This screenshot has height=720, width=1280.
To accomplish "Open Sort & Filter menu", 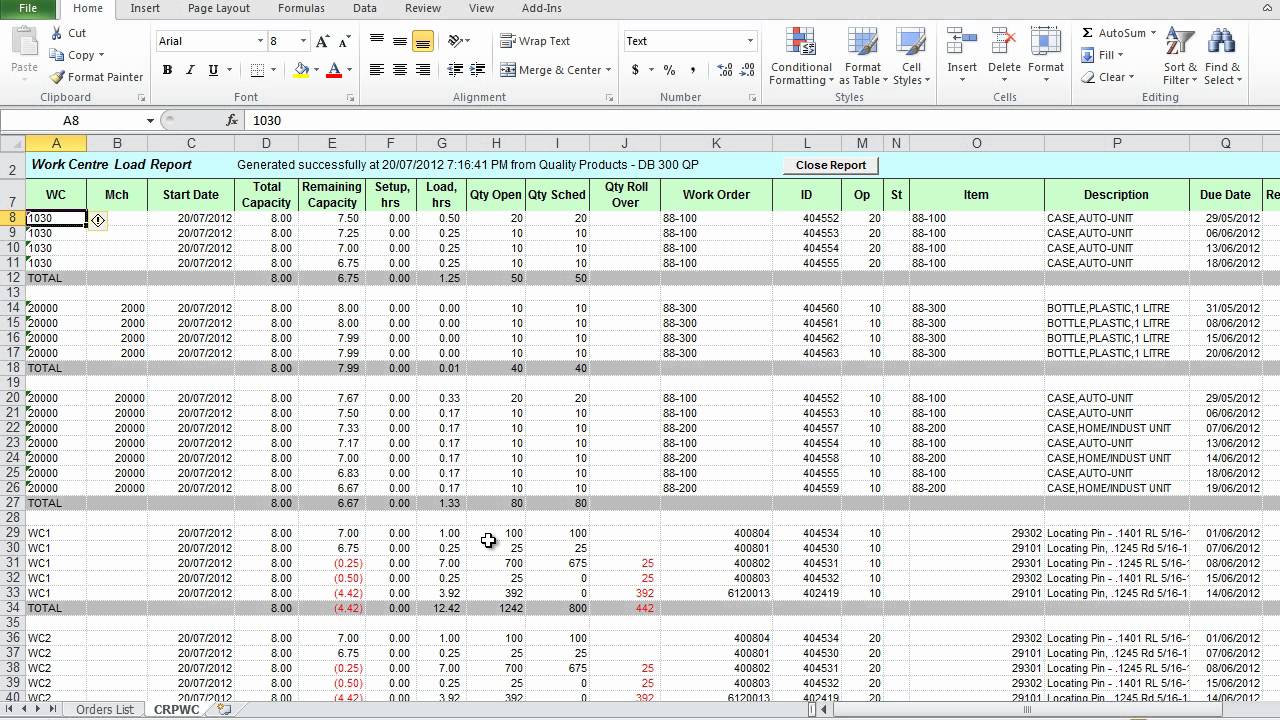I will (1180, 57).
